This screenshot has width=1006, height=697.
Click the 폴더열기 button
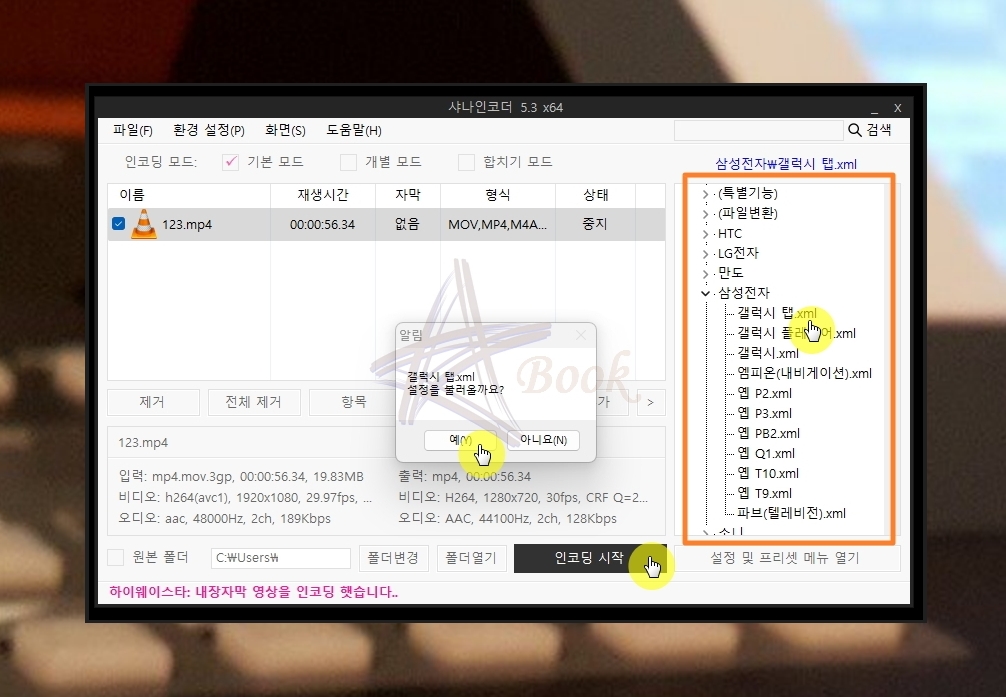472,558
